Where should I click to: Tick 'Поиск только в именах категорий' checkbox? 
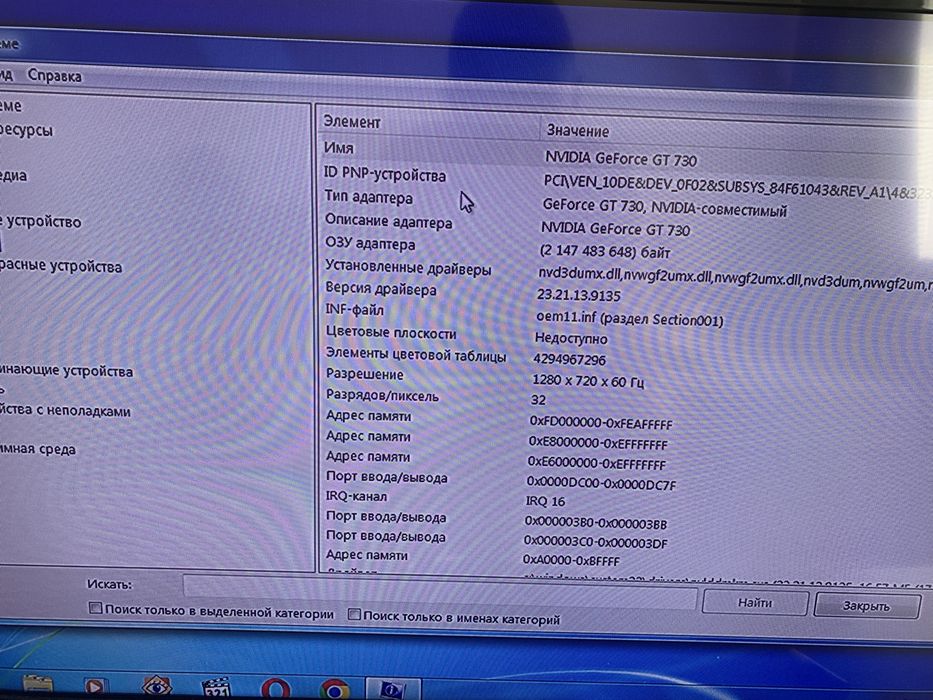354,614
